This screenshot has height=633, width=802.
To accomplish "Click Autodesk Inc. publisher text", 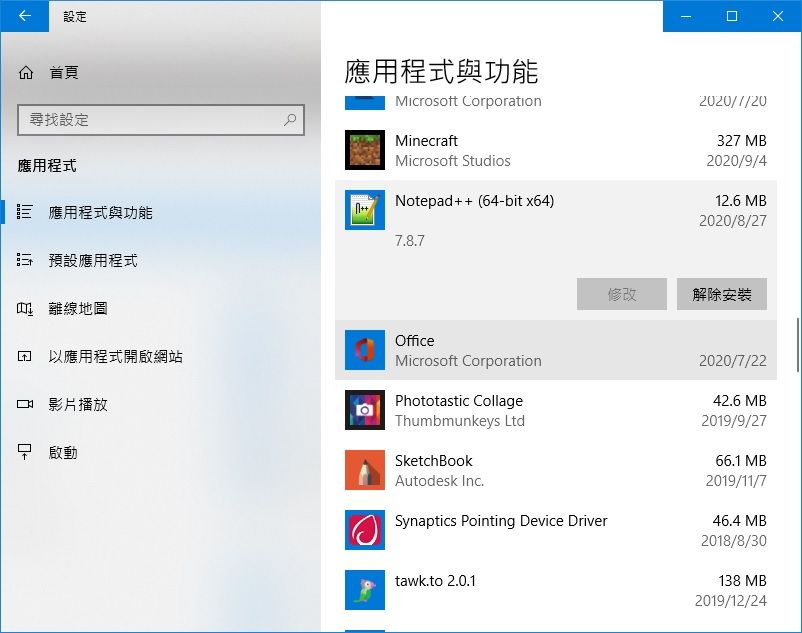I will tap(439, 481).
